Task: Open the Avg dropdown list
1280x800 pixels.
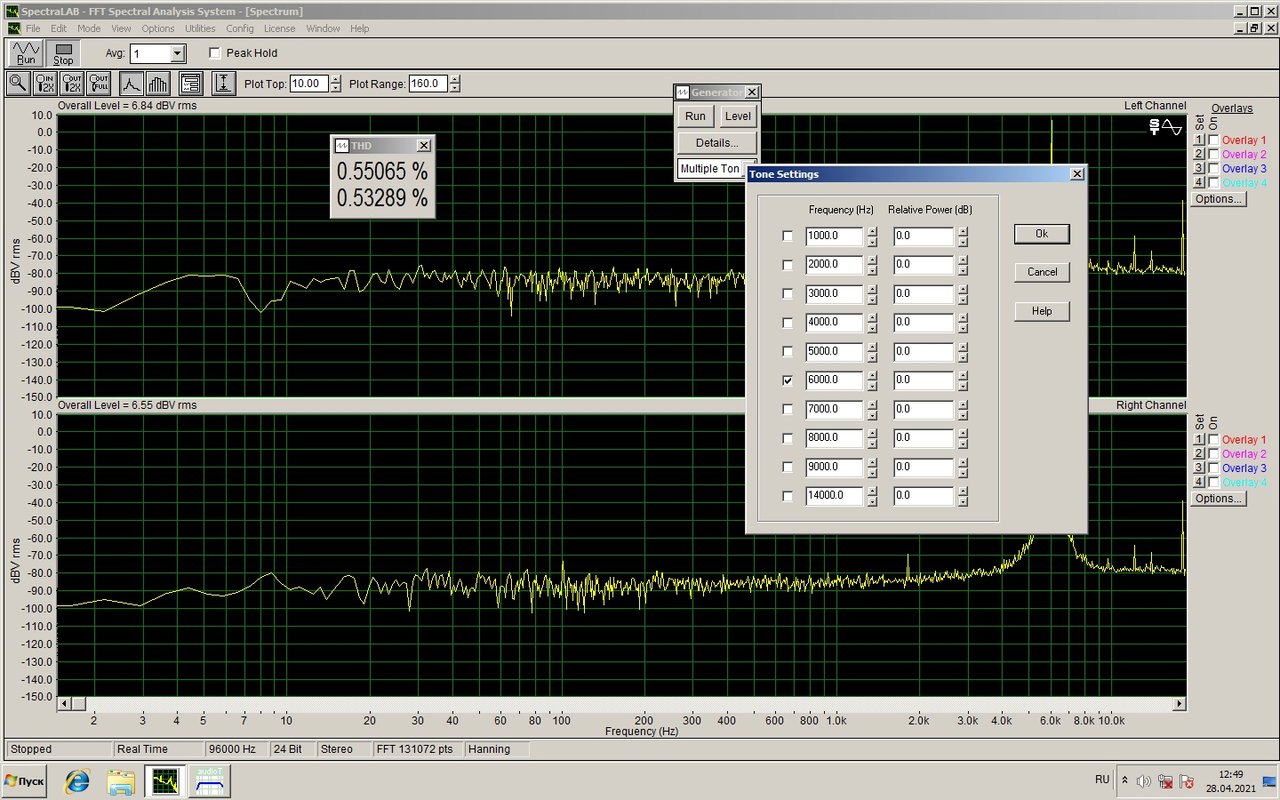Action: coord(178,54)
